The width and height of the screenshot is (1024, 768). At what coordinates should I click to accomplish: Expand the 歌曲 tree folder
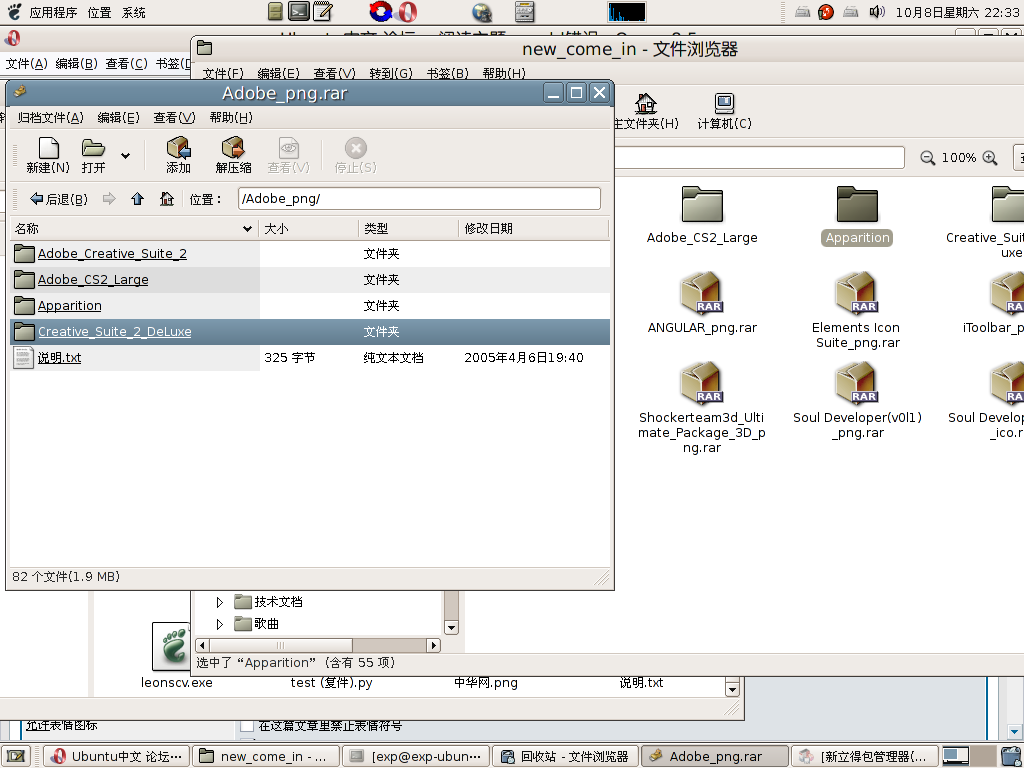point(219,624)
